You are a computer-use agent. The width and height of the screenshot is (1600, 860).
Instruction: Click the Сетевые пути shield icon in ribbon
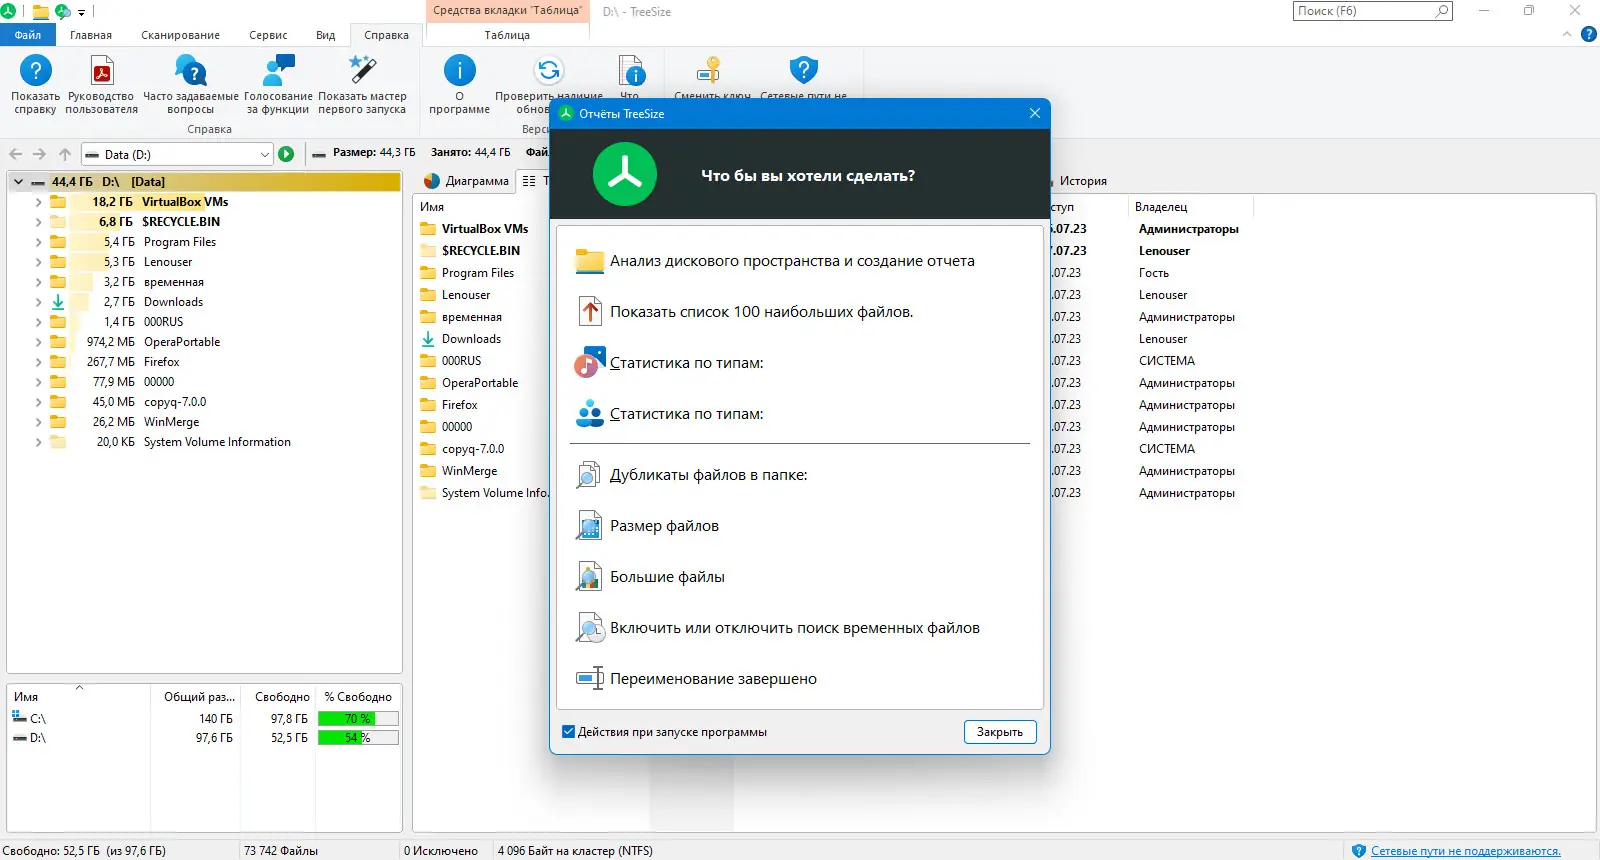pyautogui.click(x=804, y=71)
